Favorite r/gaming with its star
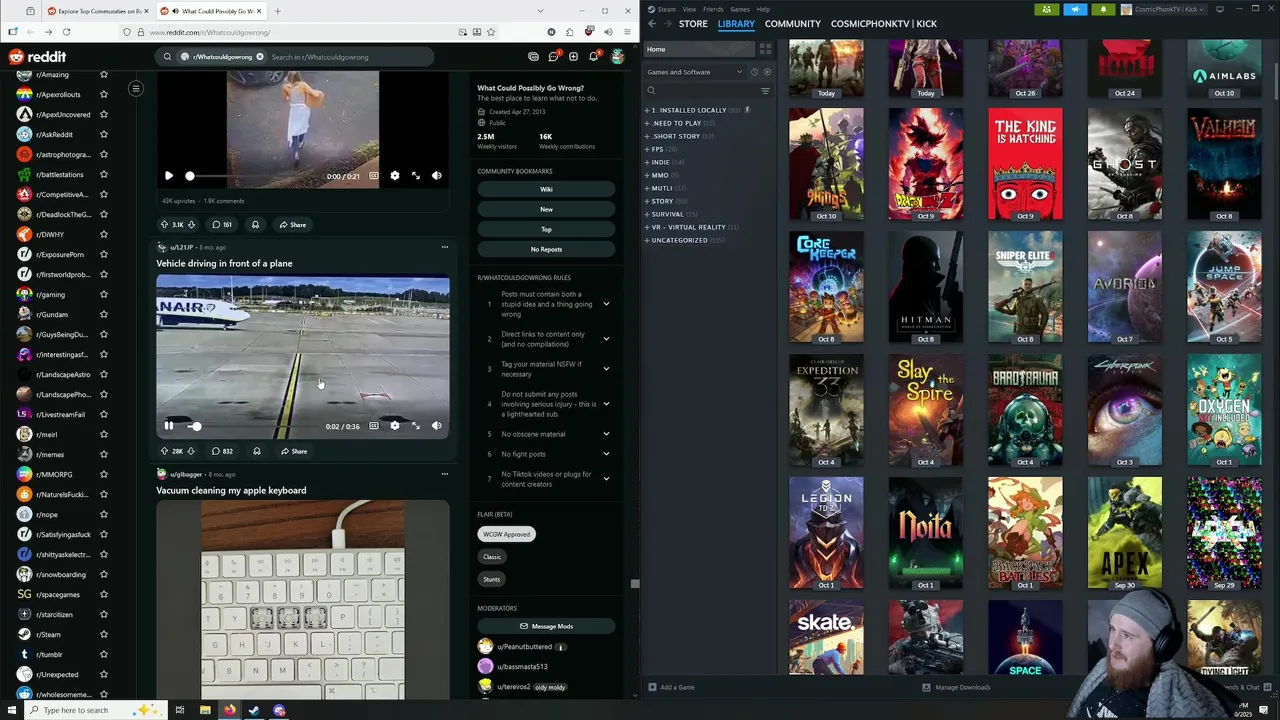Screen dimensions: 1280x720 click(103, 294)
